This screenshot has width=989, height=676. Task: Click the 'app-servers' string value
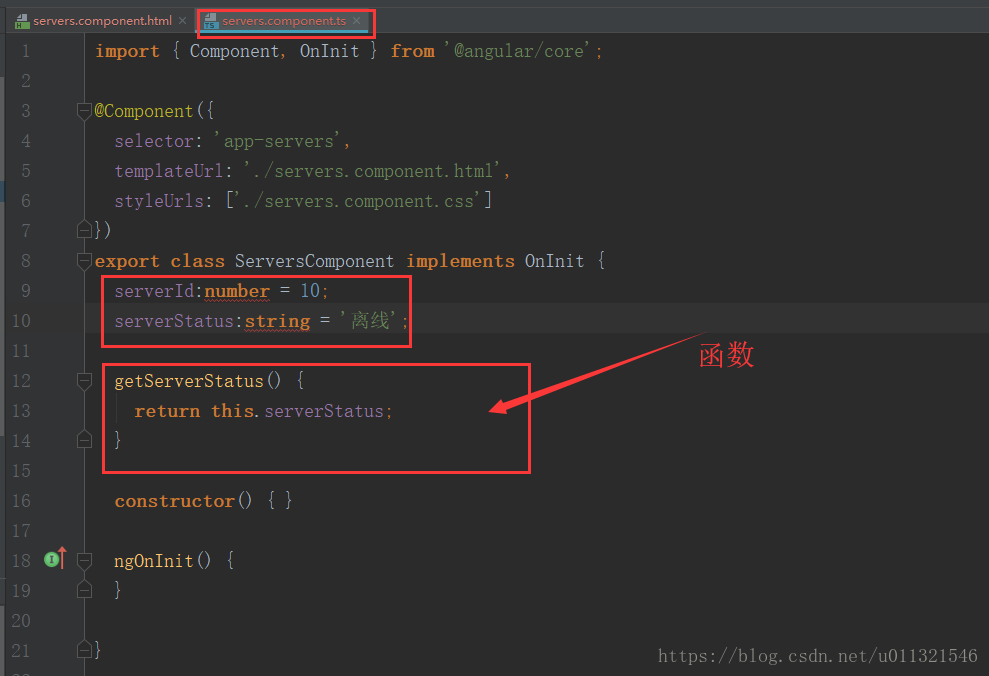point(279,141)
